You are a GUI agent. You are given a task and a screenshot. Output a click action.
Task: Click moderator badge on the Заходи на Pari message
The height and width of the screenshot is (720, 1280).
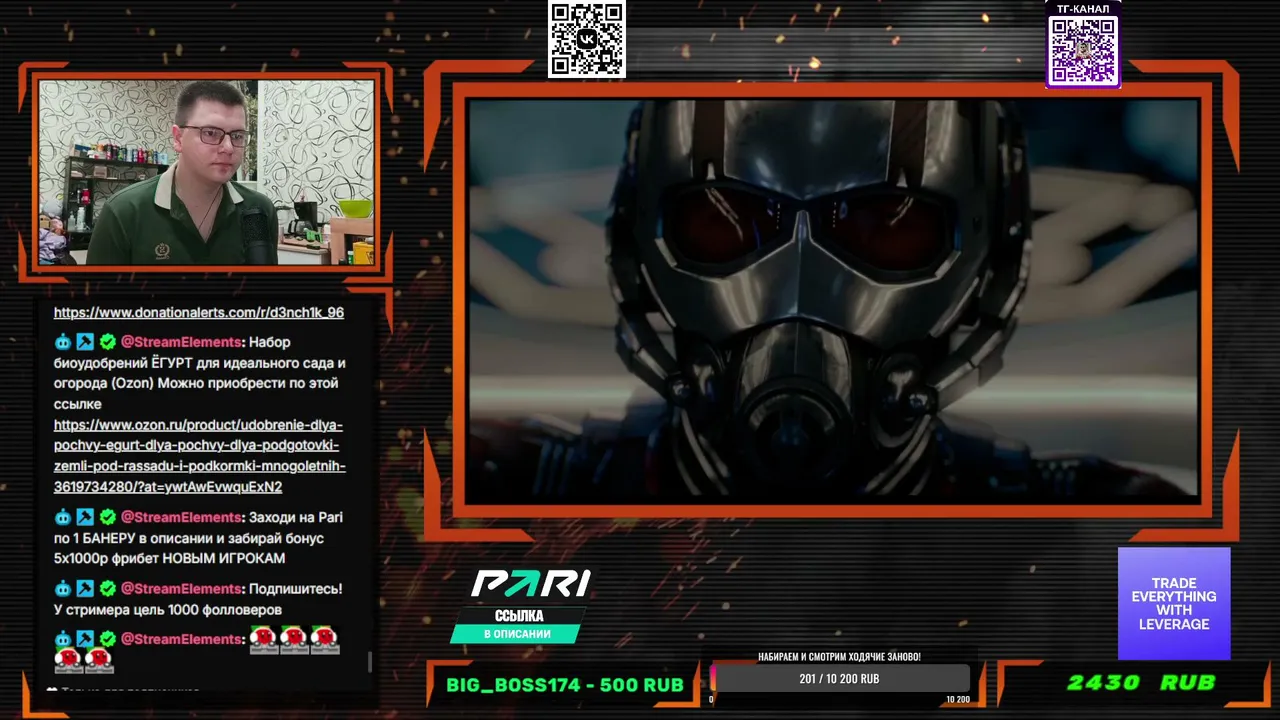pyautogui.click(x=85, y=517)
